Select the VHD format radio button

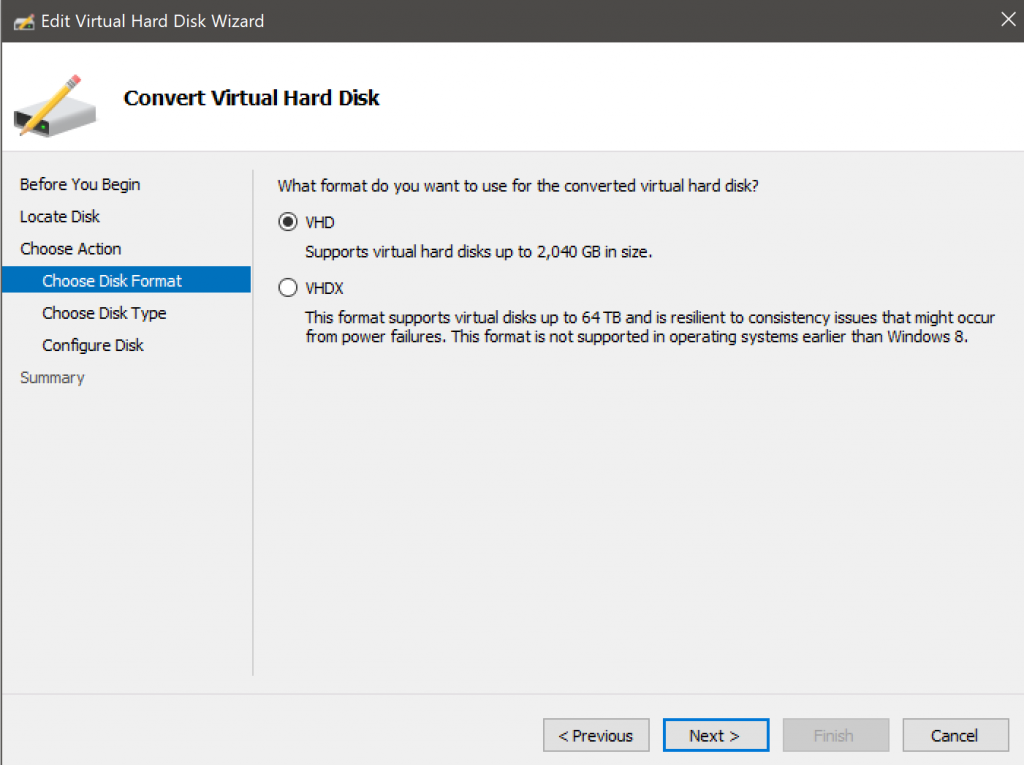pyautogui.click(x=288, y=222)
